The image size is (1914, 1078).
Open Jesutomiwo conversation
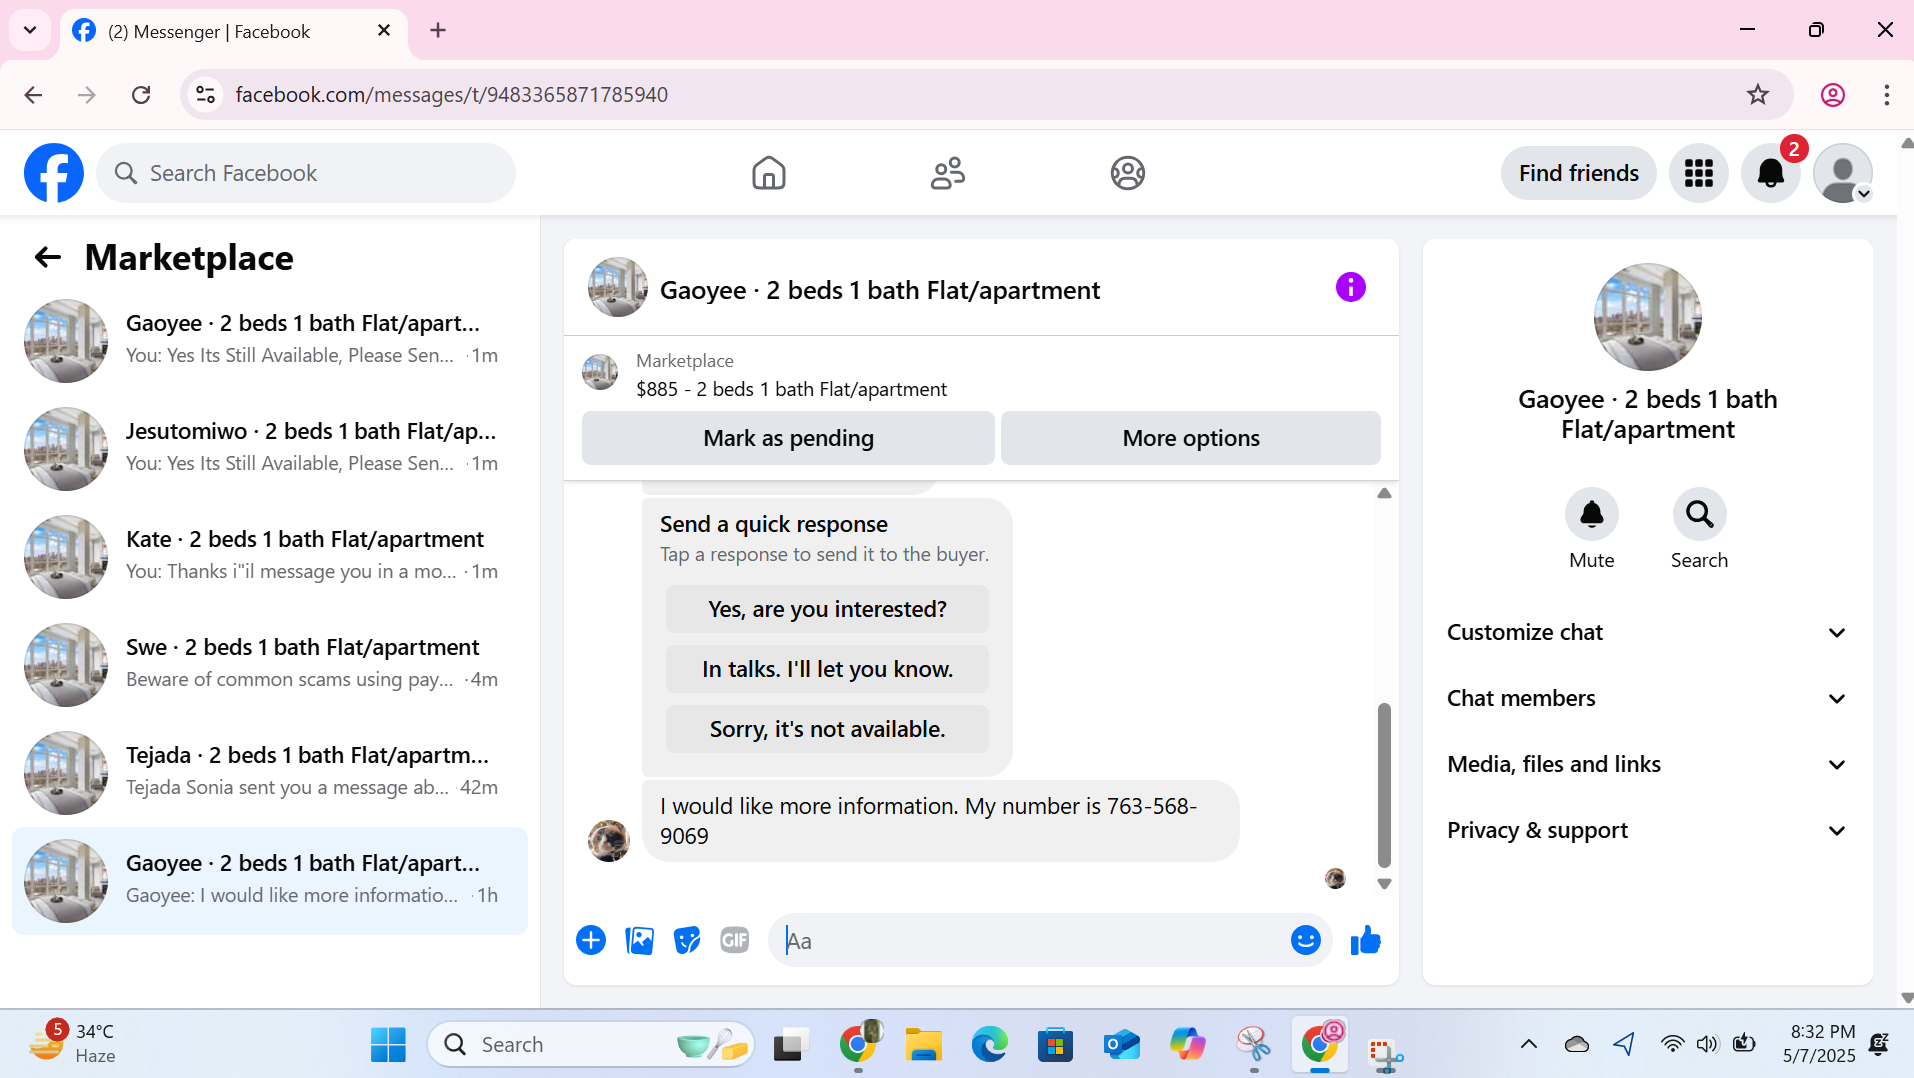(270, 448)
